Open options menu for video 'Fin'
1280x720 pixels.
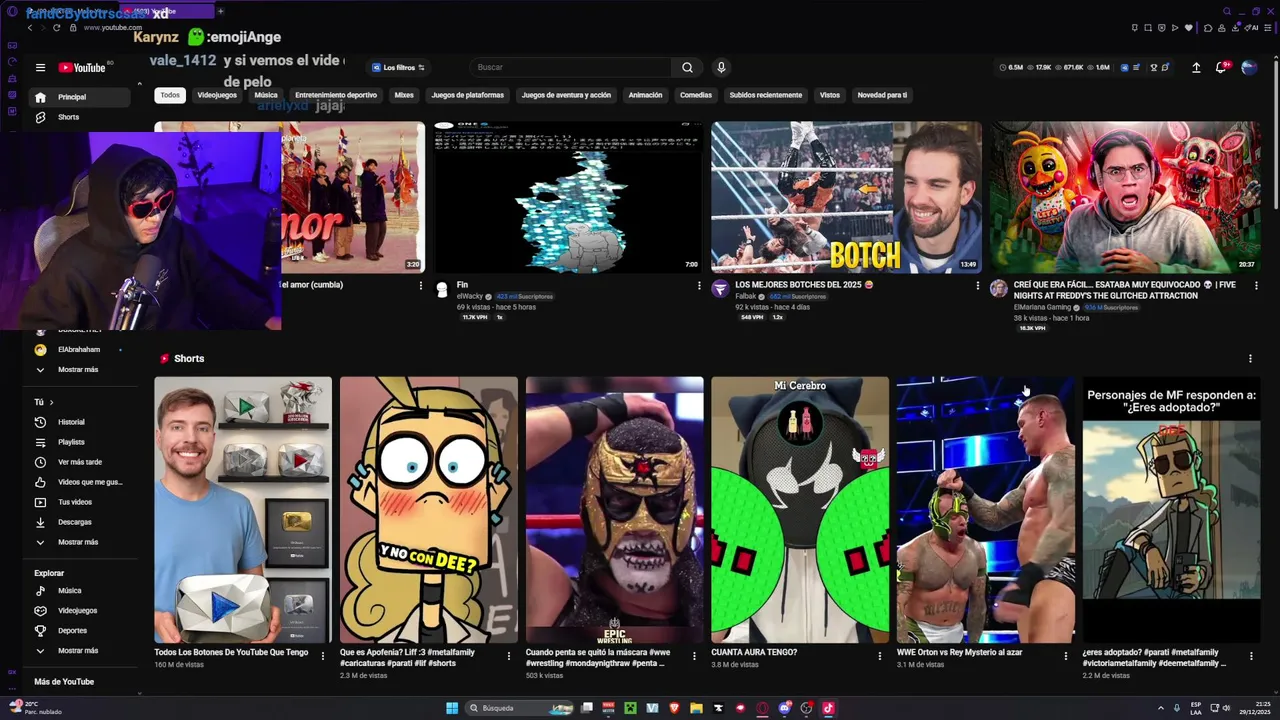click(699, 285)
